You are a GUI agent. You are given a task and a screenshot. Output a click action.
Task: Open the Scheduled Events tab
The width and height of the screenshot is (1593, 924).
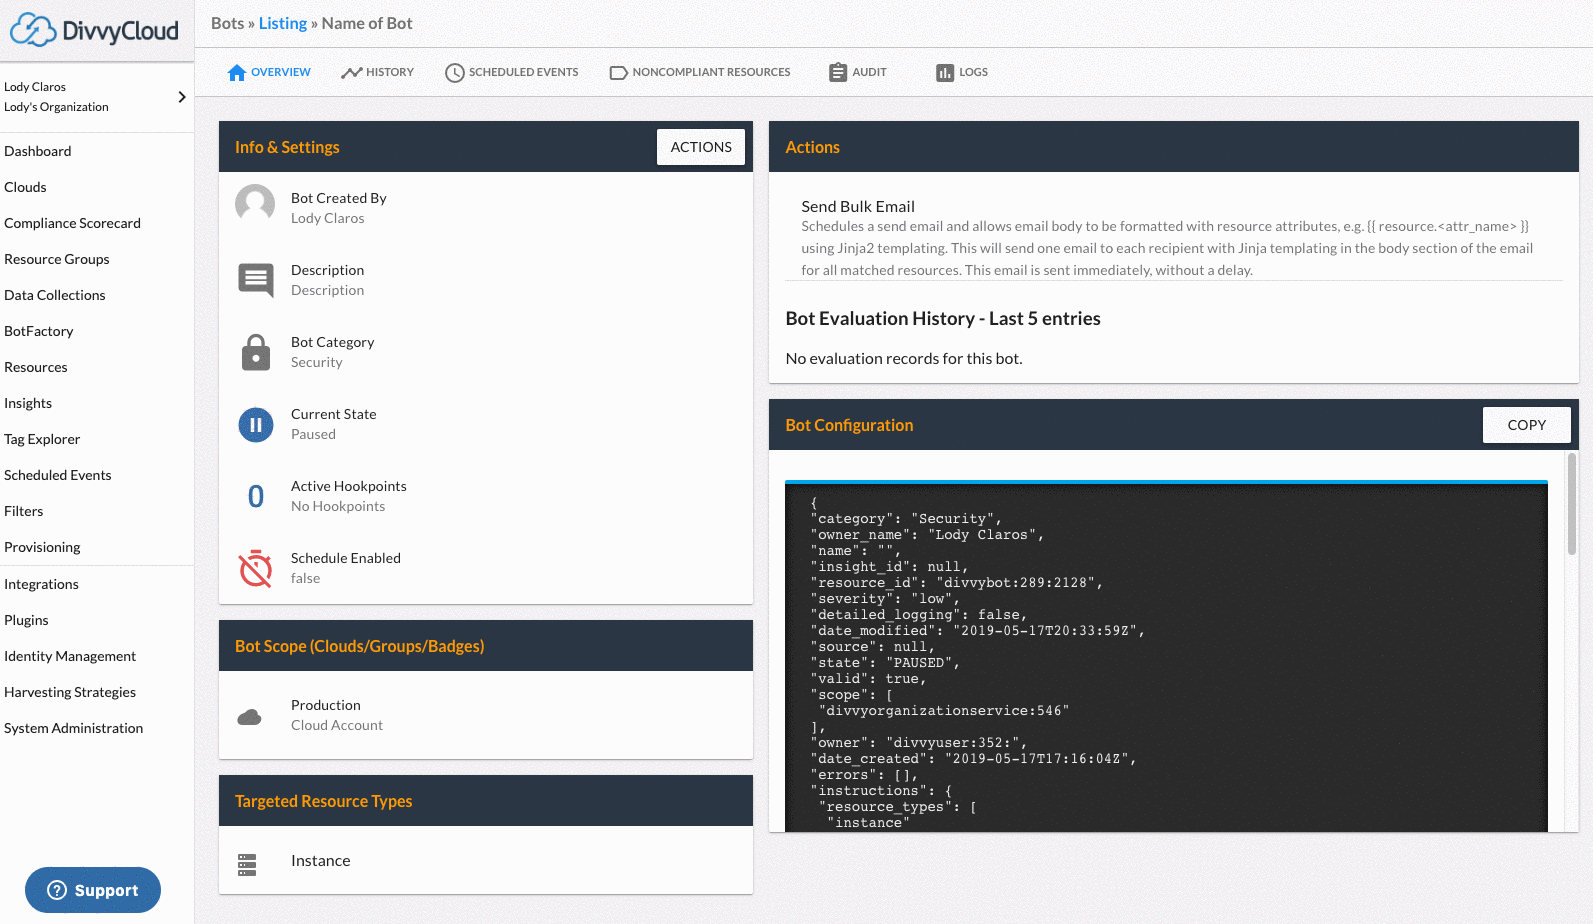(512, 72)
